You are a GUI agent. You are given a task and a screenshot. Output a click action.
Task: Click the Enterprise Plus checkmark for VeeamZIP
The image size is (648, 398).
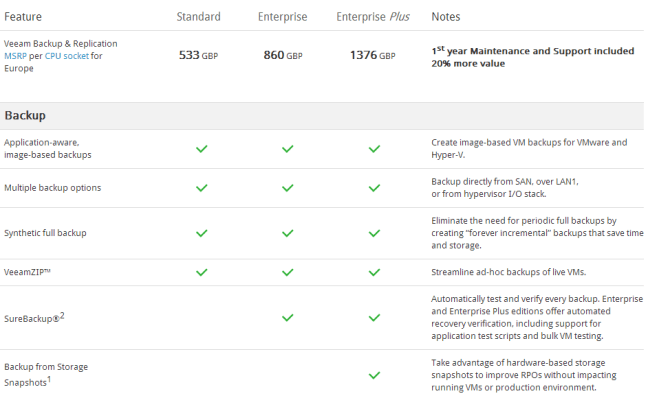point(374,272)
